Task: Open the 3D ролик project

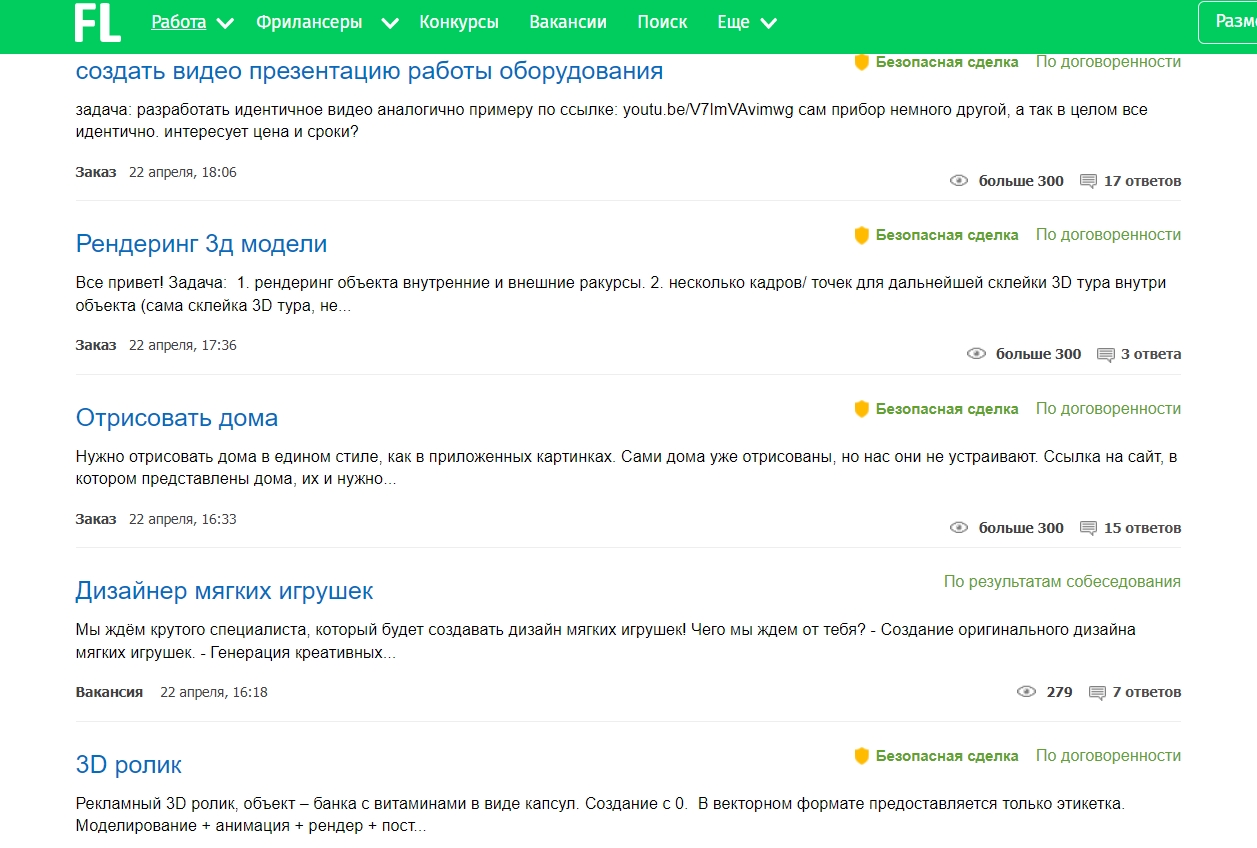Action: 129,765
